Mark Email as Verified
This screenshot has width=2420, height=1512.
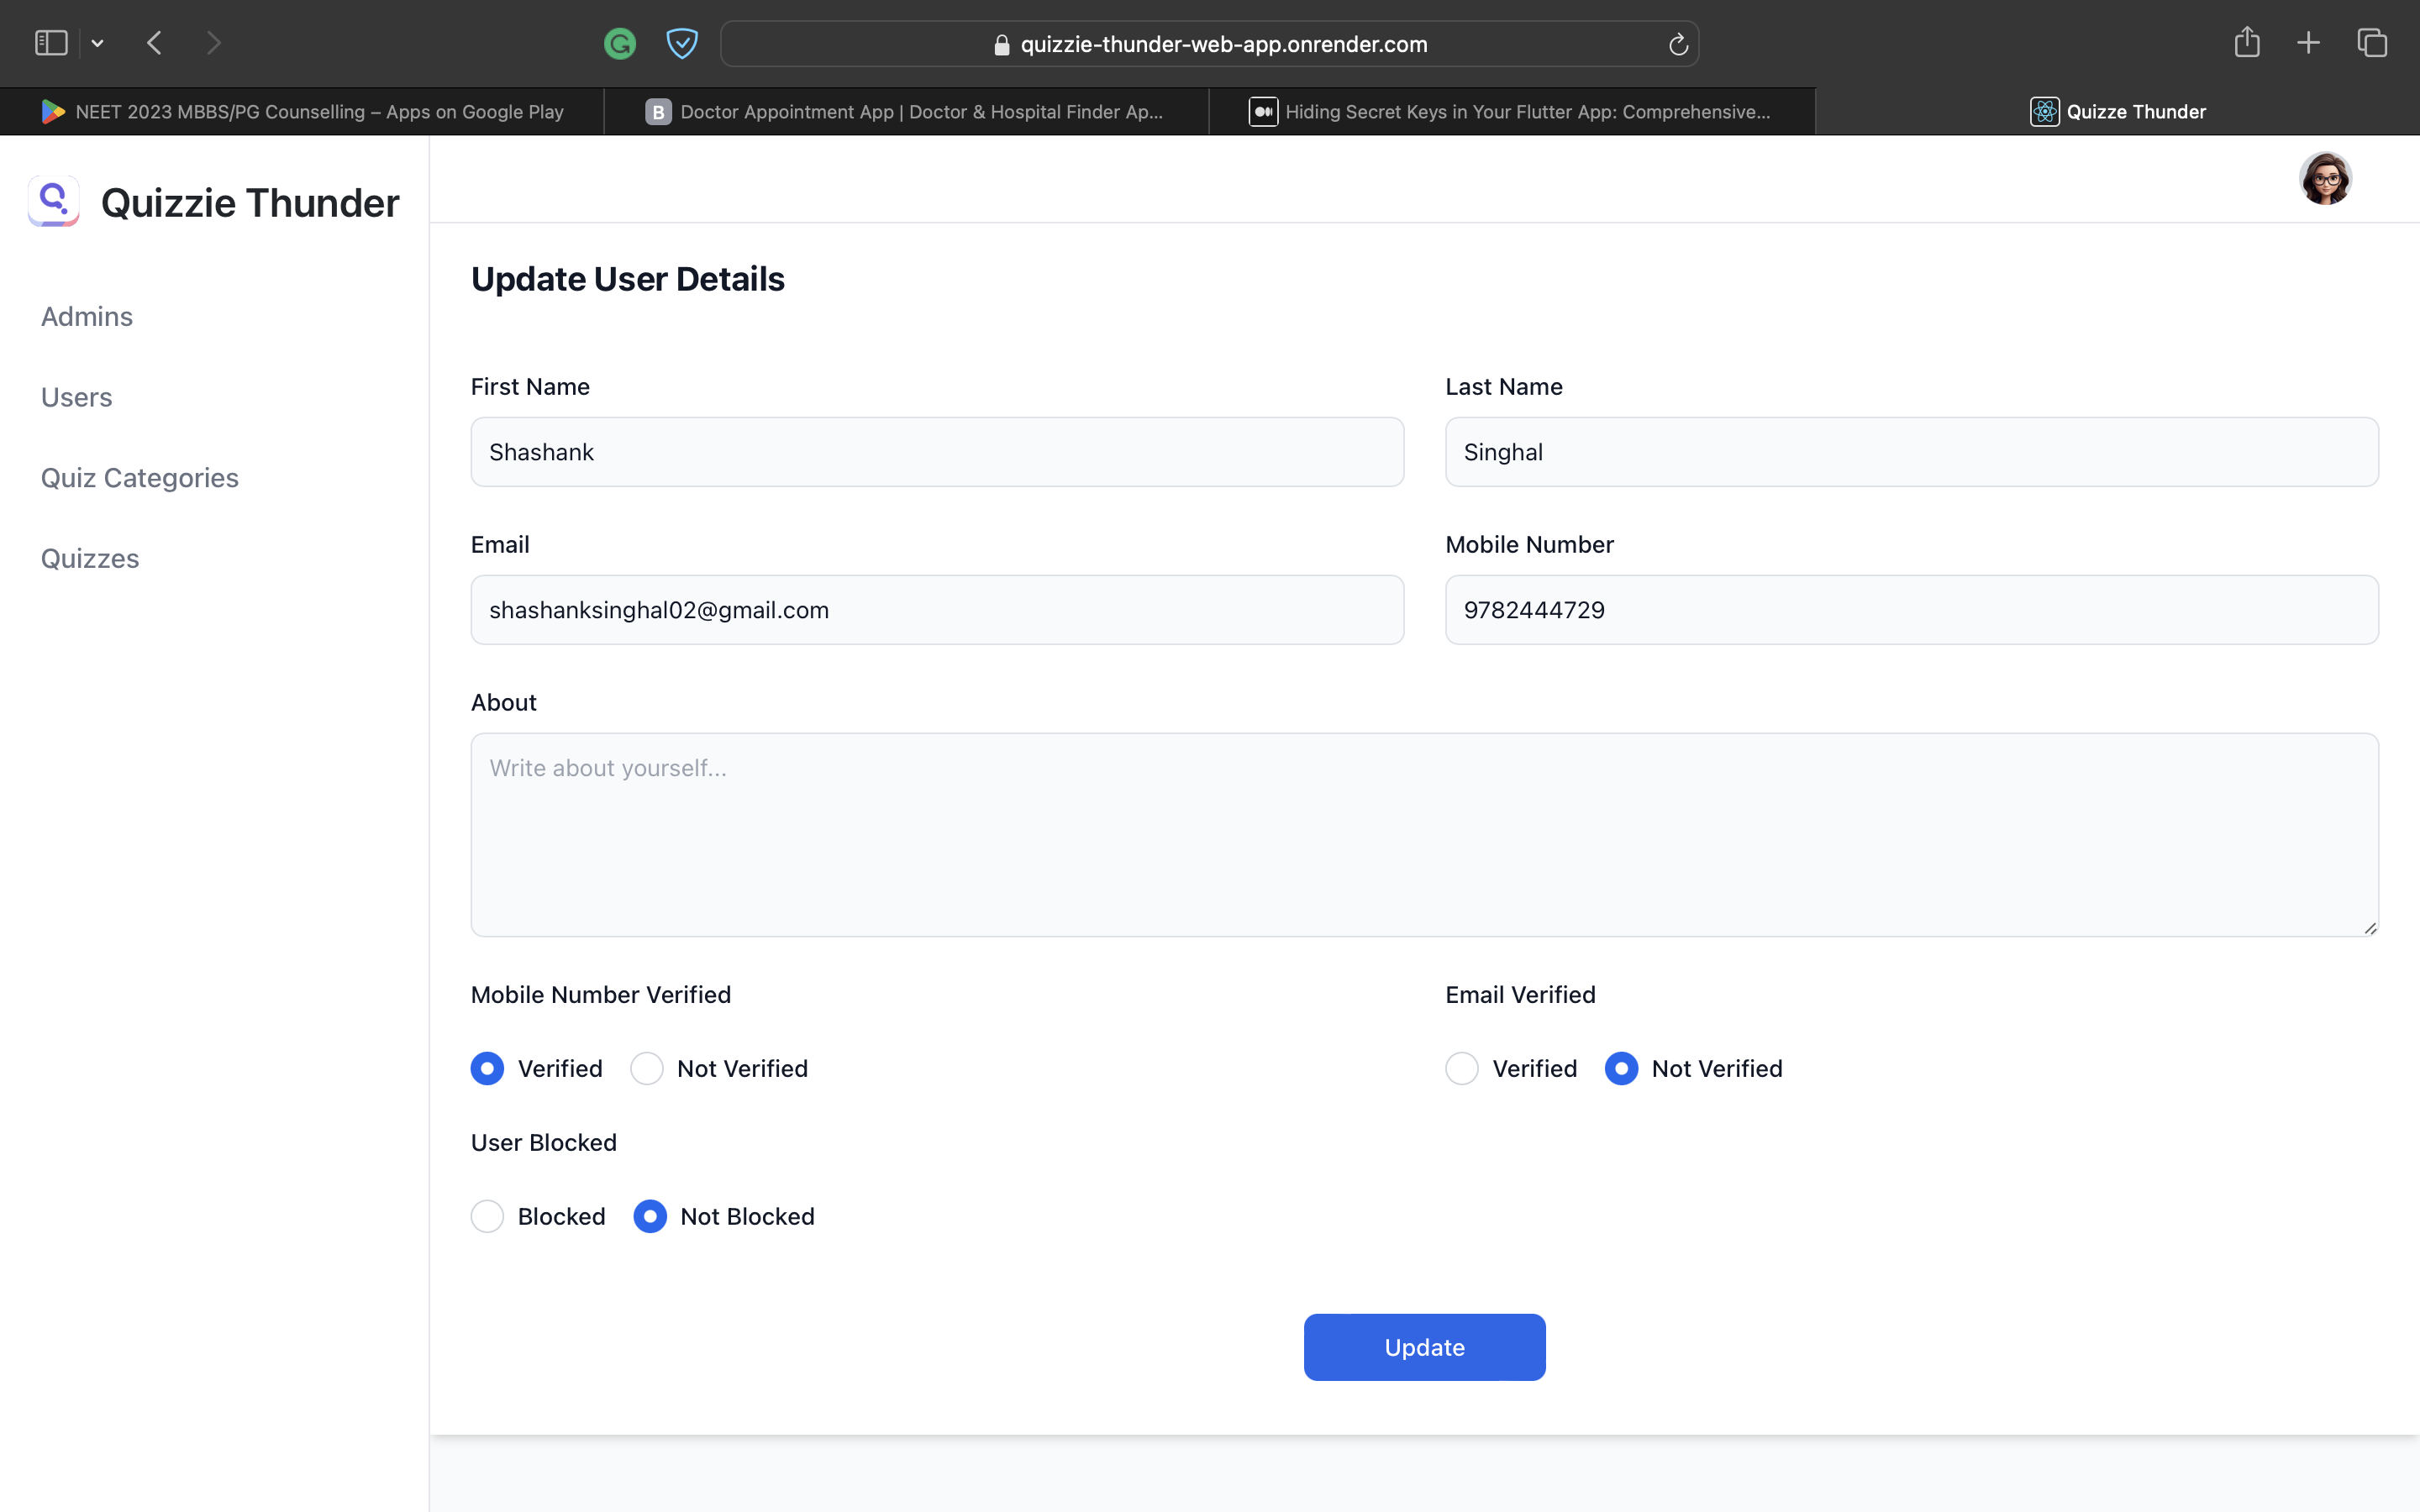pos(1461,1068)
